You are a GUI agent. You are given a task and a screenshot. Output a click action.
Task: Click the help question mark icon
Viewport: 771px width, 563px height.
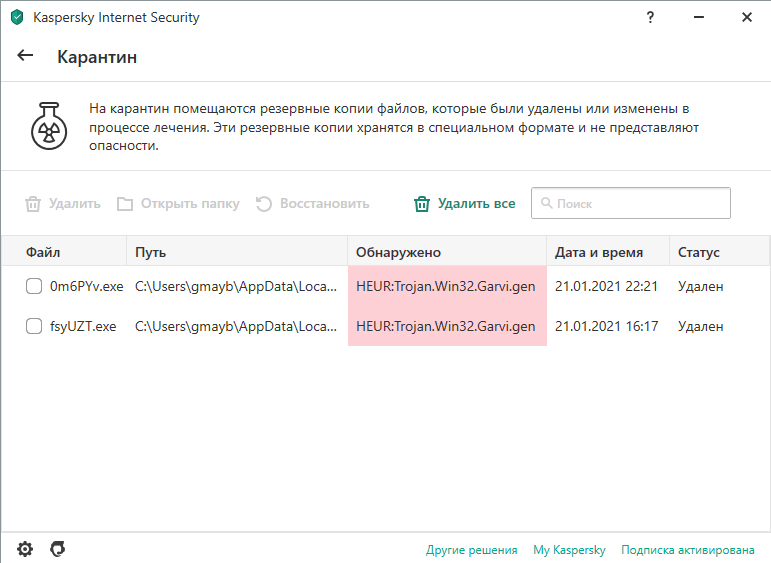pyautogui.click(x=650, y=17)
